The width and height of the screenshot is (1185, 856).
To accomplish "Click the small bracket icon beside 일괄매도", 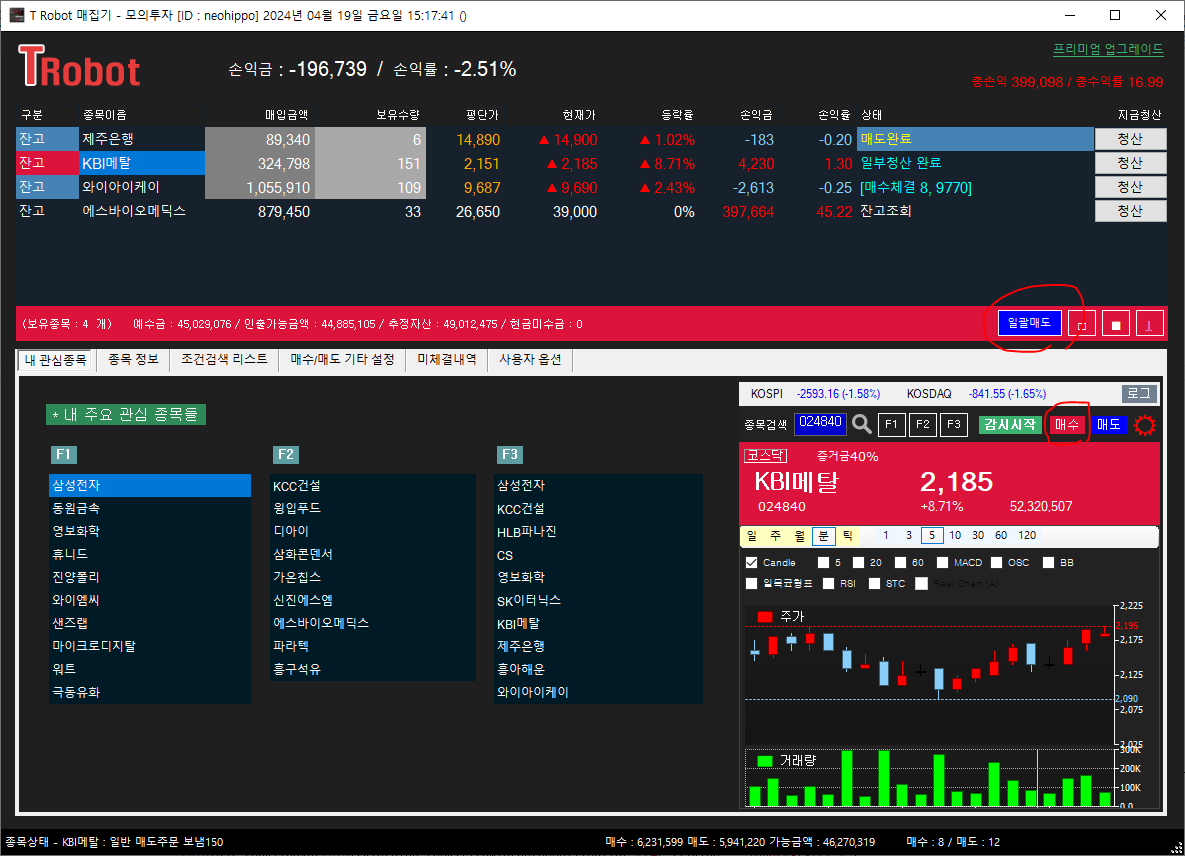I will click(1081, 325).
